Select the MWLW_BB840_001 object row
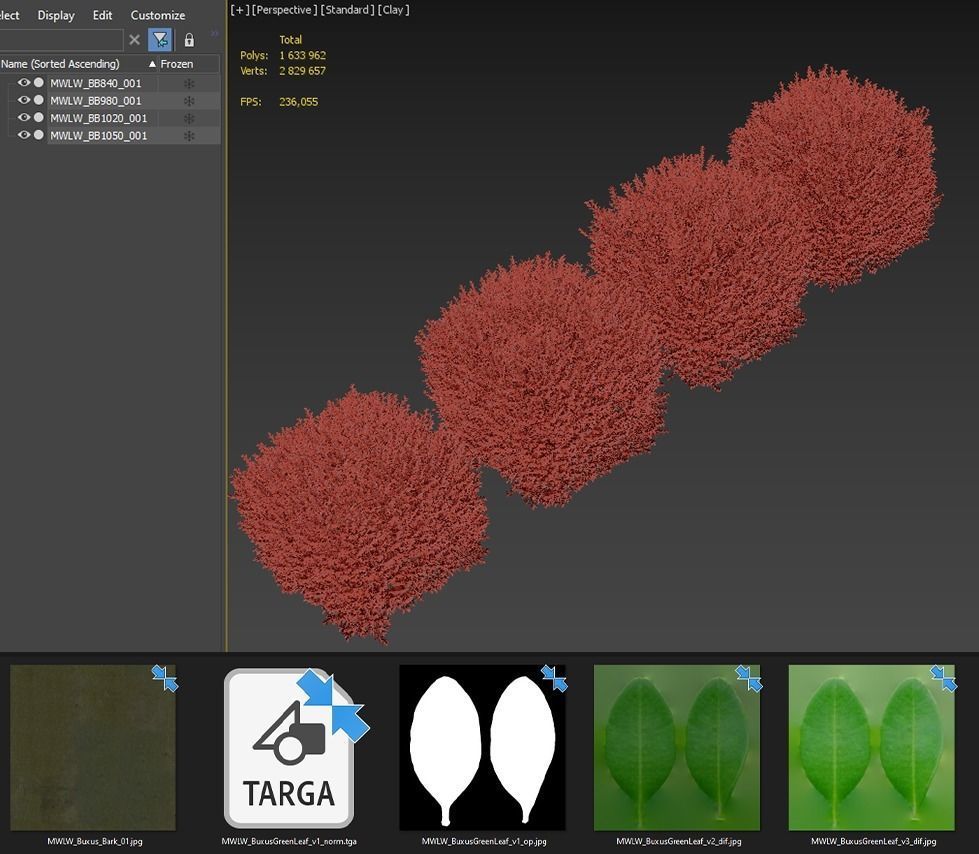Viewport: 979px width, 854px height. 96,83
